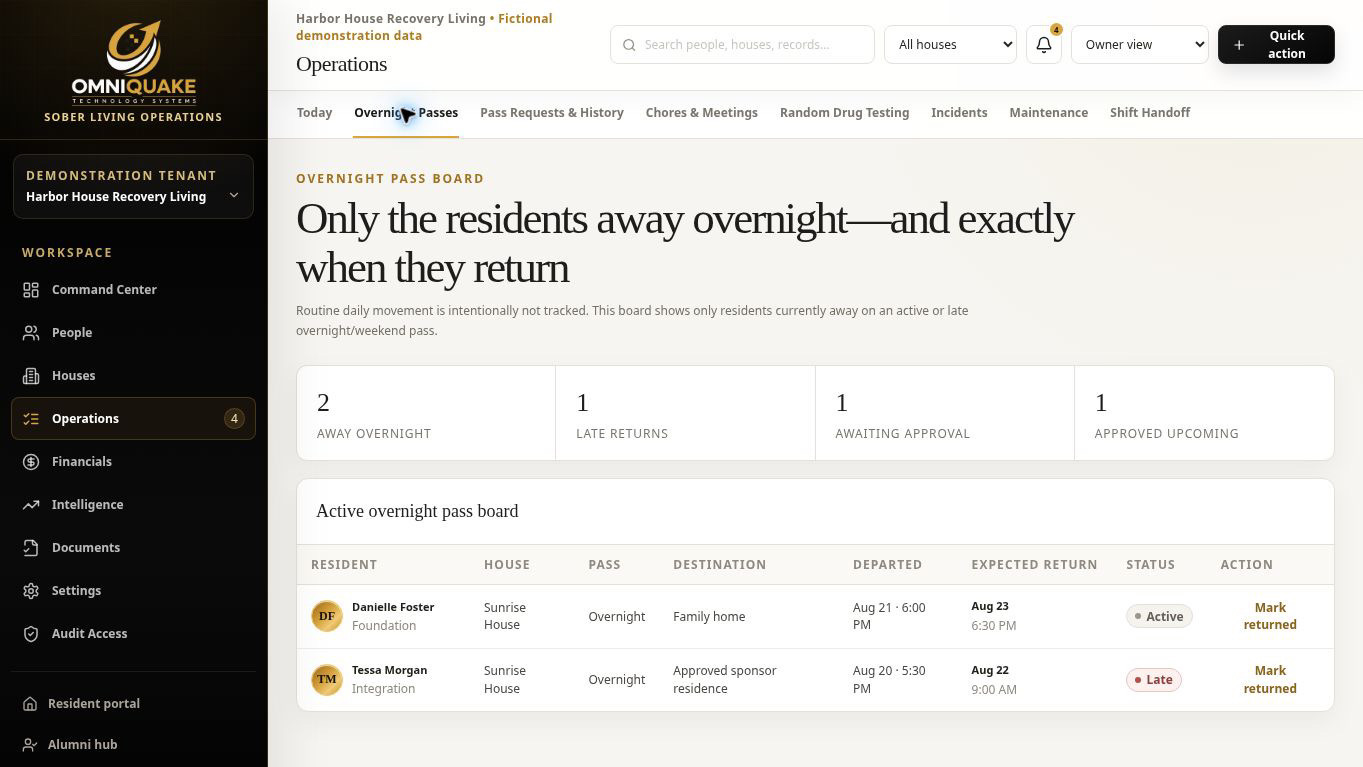Switch to the Today tab
The width and height of the screenshot is (1363, 767).
point(314,113)
